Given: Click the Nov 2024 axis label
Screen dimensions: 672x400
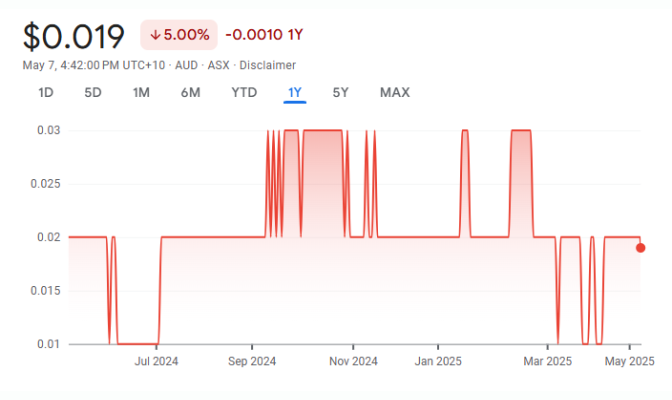Looking at the screenshot, I should (353, 361).
